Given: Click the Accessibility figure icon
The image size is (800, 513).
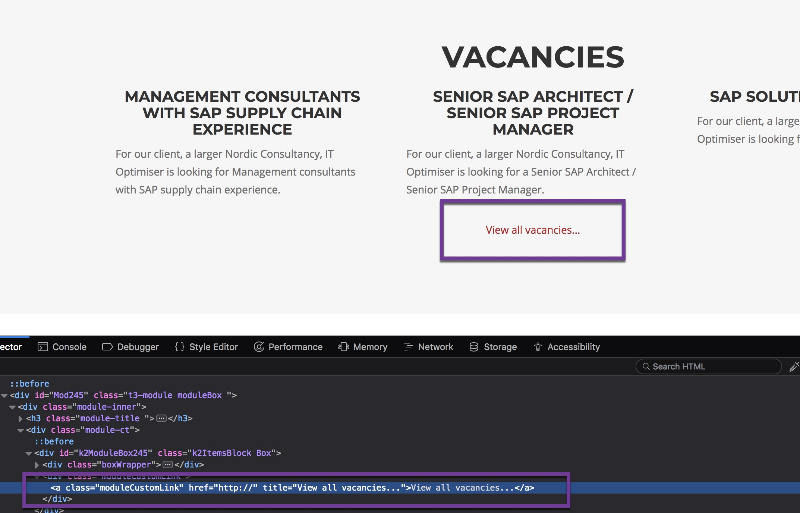Looking at the screenshot, I should pyautogui.click(x=538, y=347).
